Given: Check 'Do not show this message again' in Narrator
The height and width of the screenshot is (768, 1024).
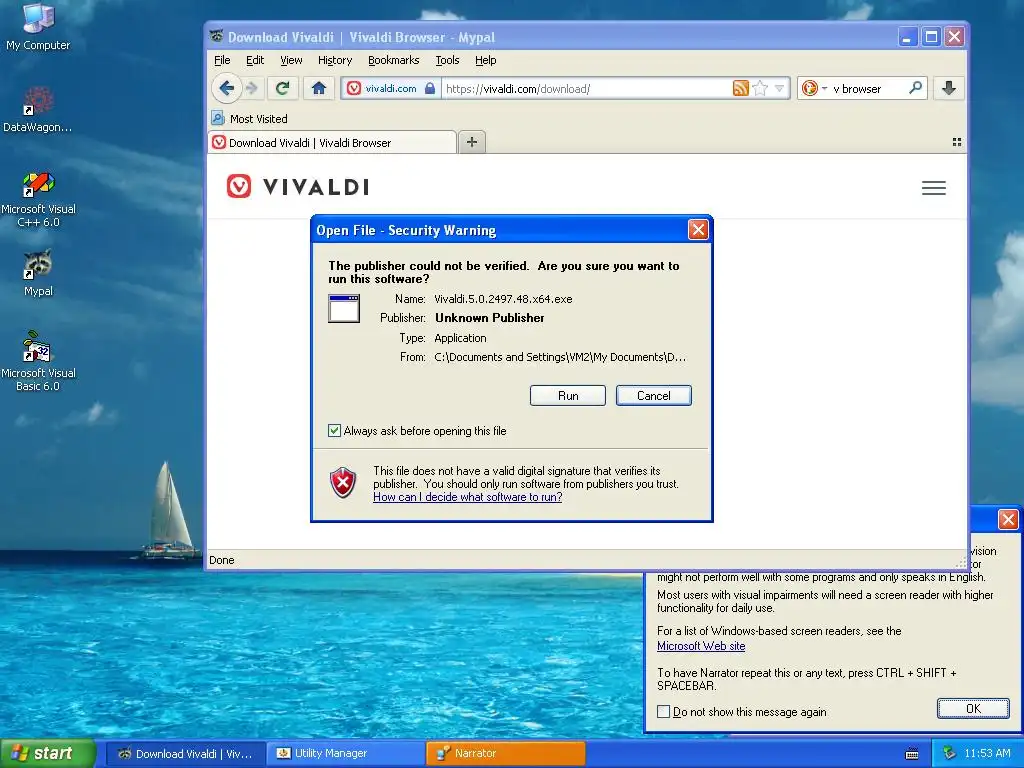Looking at the screenshot, I should tap(664, 711).
